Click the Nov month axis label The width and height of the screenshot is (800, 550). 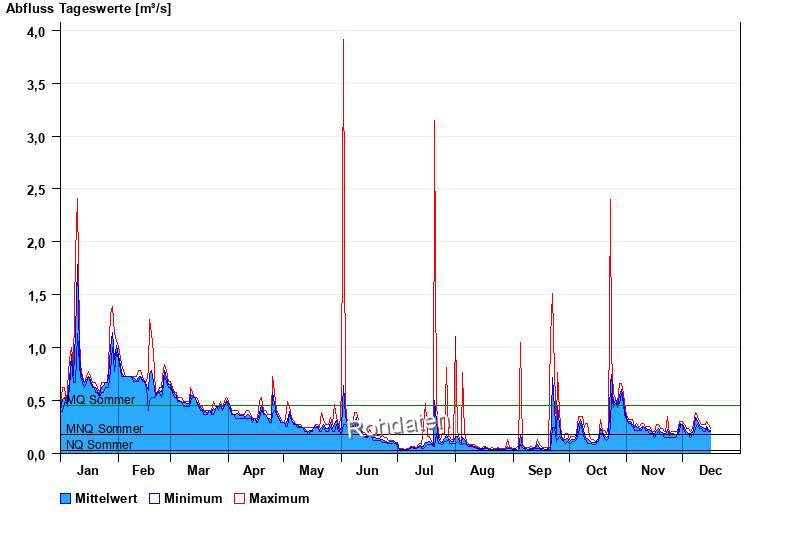pyautogui.click(x=653, y=470)
